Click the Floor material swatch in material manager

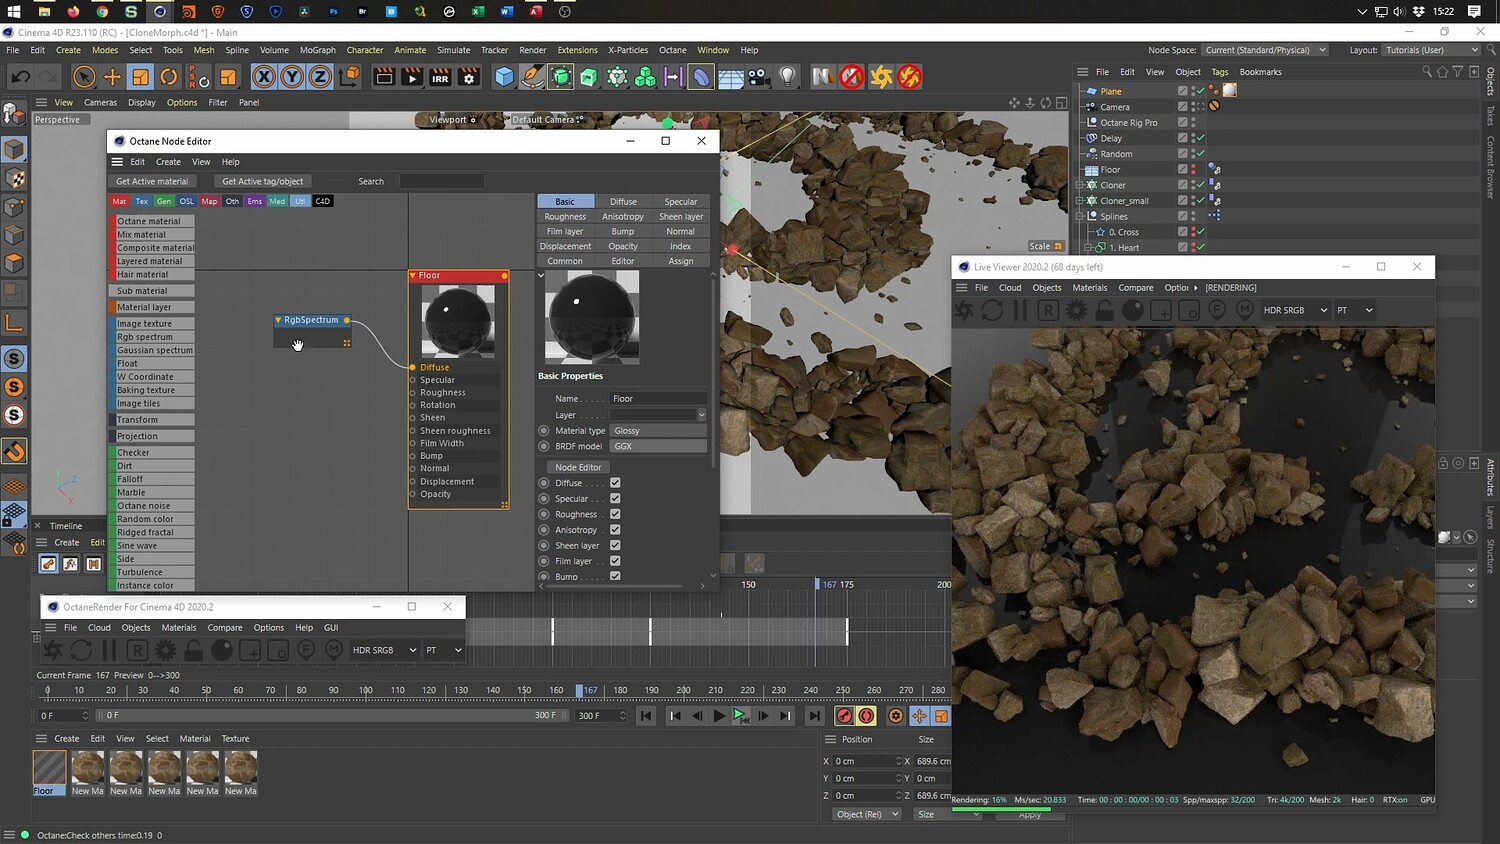49,768
